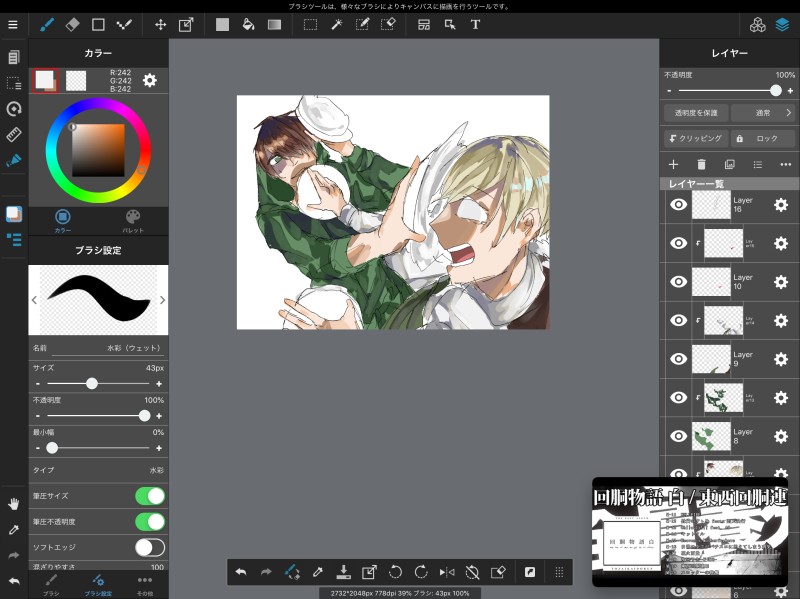Rotate canvas left in bottom toolbar

pos(395,572)
